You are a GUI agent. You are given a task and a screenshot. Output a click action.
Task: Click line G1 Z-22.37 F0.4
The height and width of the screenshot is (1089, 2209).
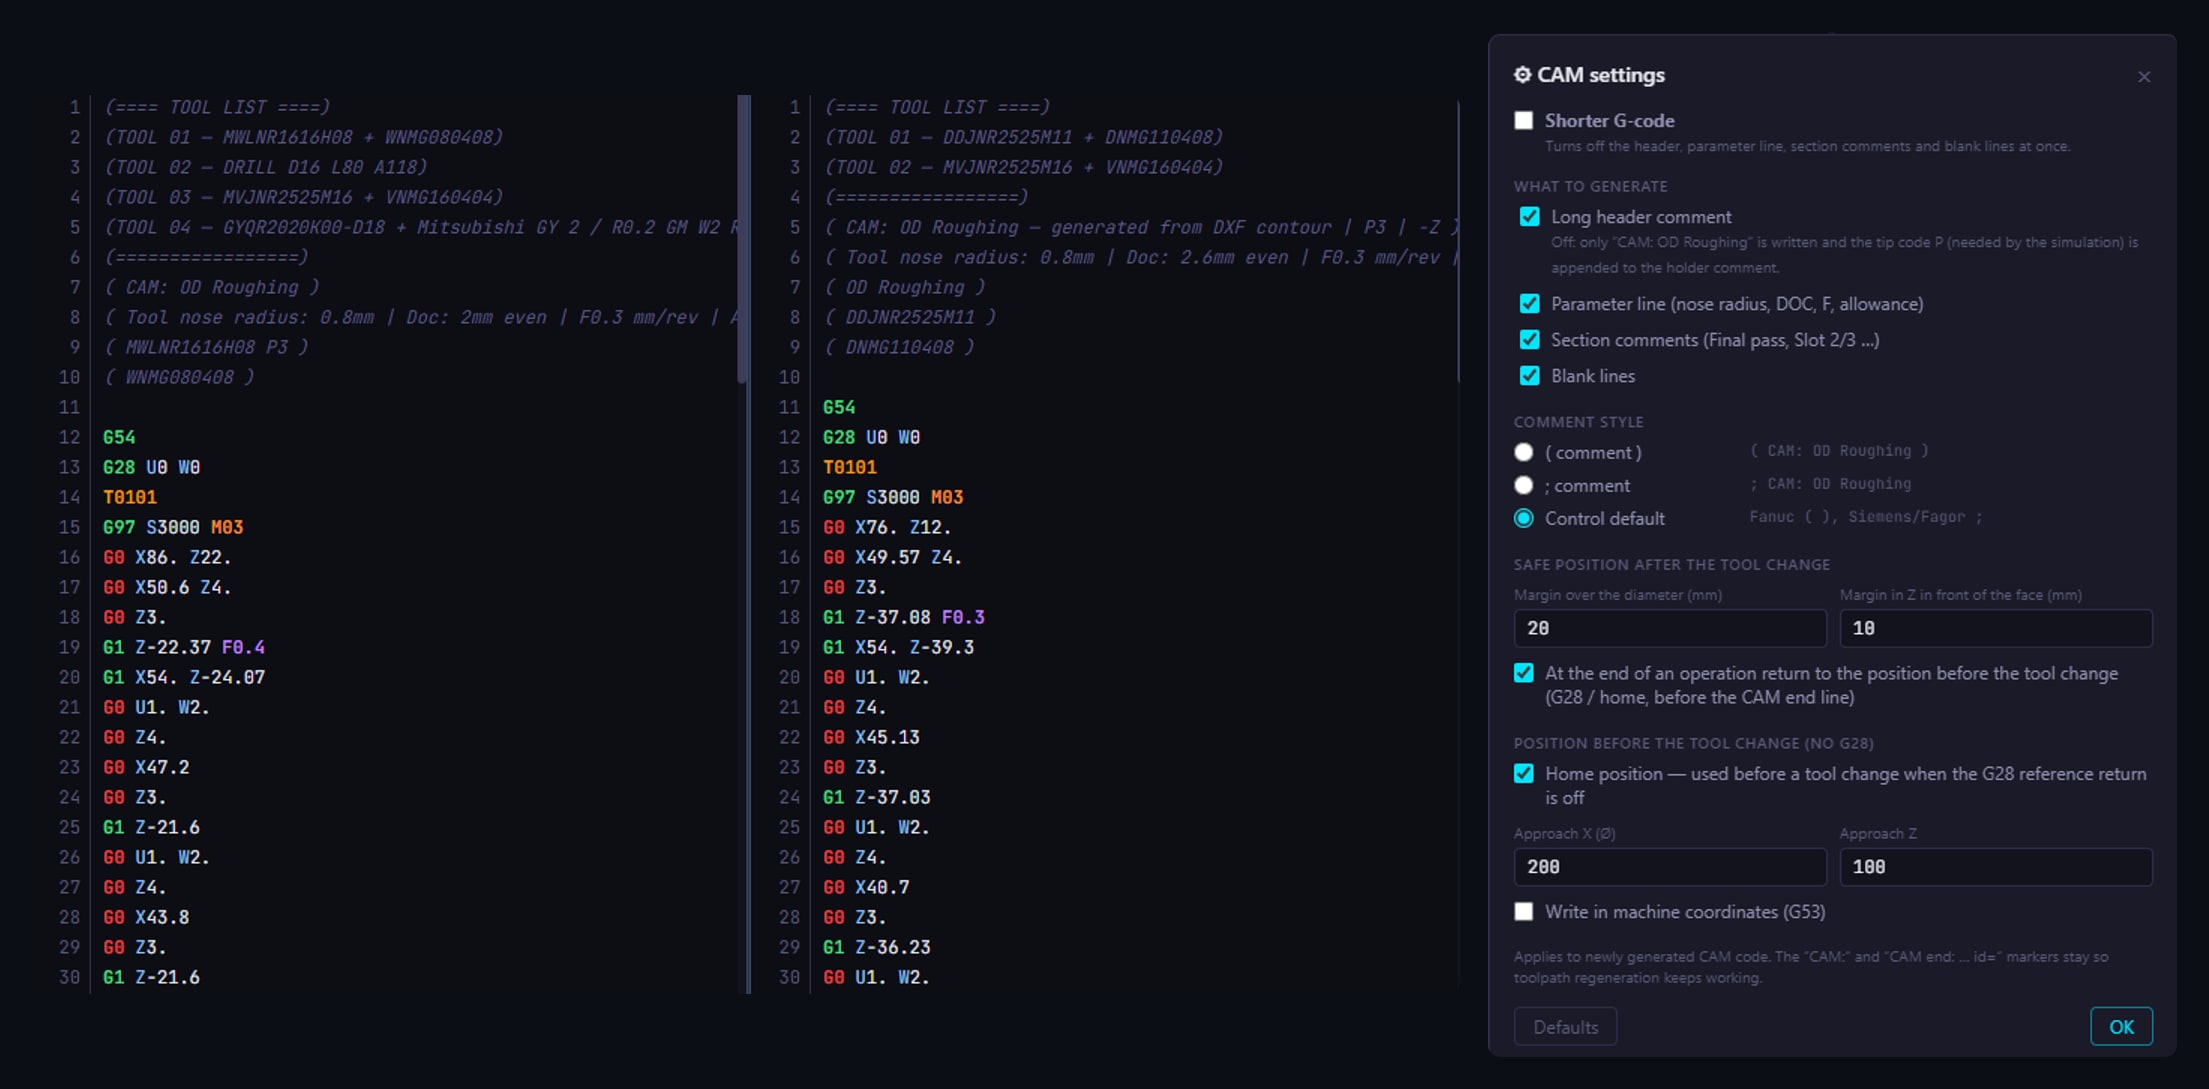184,647
